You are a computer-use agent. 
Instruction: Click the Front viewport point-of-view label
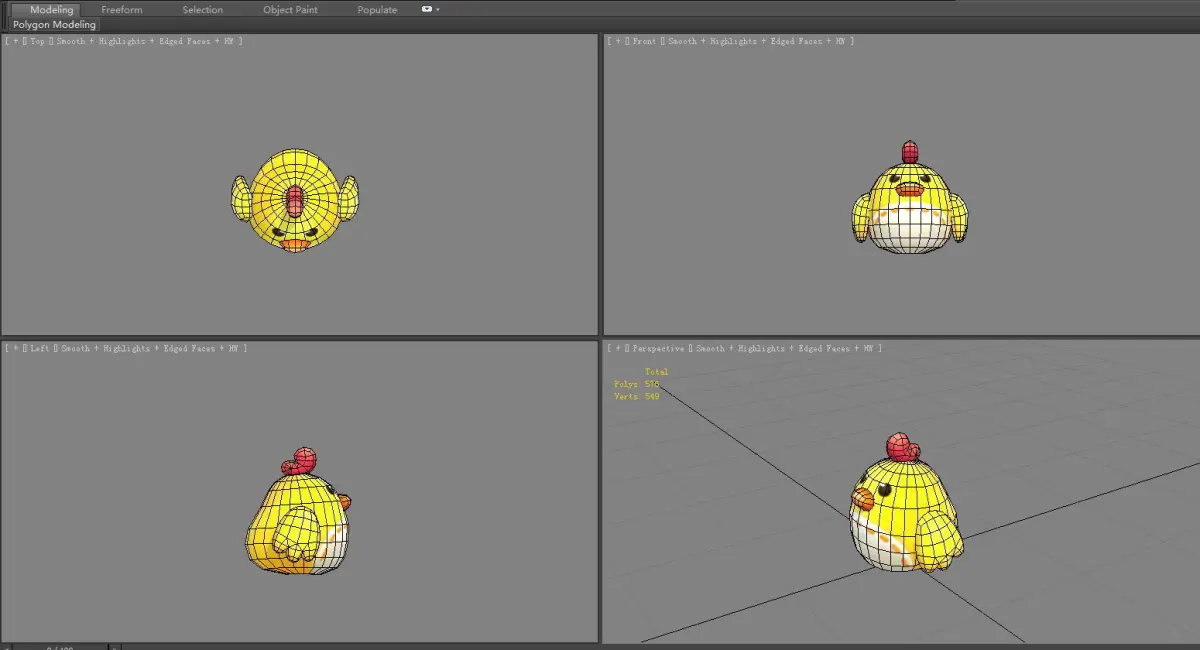pos(644,41)
